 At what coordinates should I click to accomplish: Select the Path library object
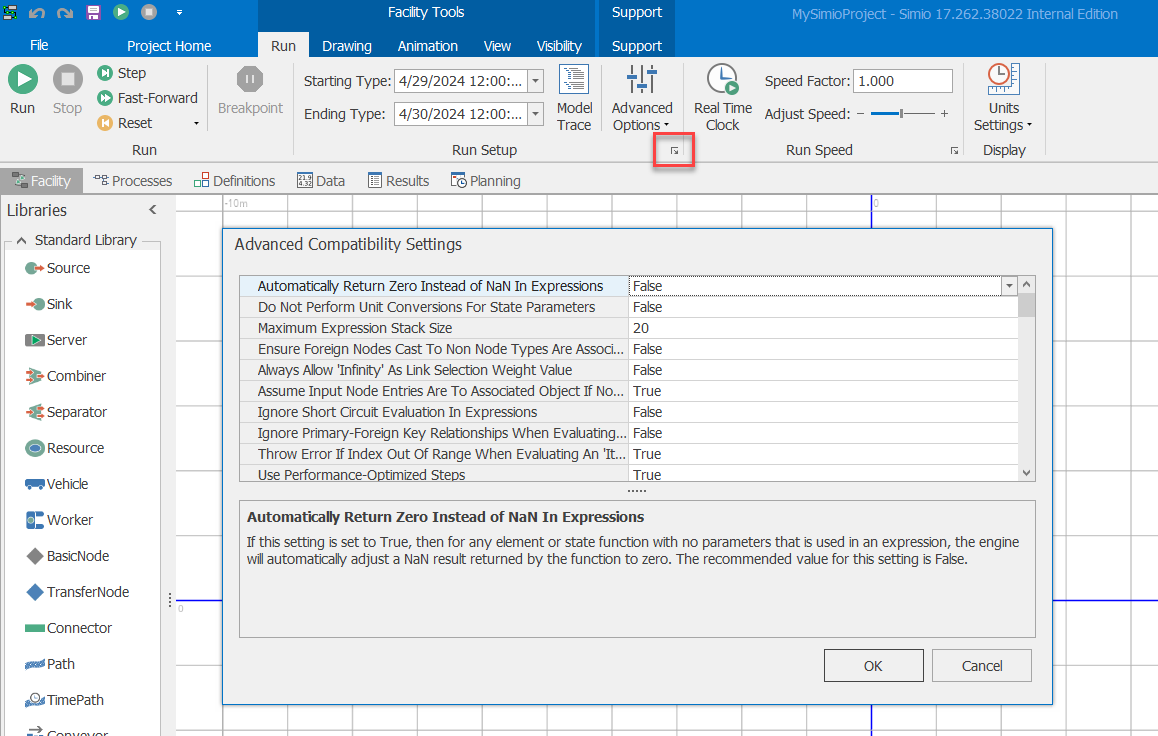[x=49, y=664]
